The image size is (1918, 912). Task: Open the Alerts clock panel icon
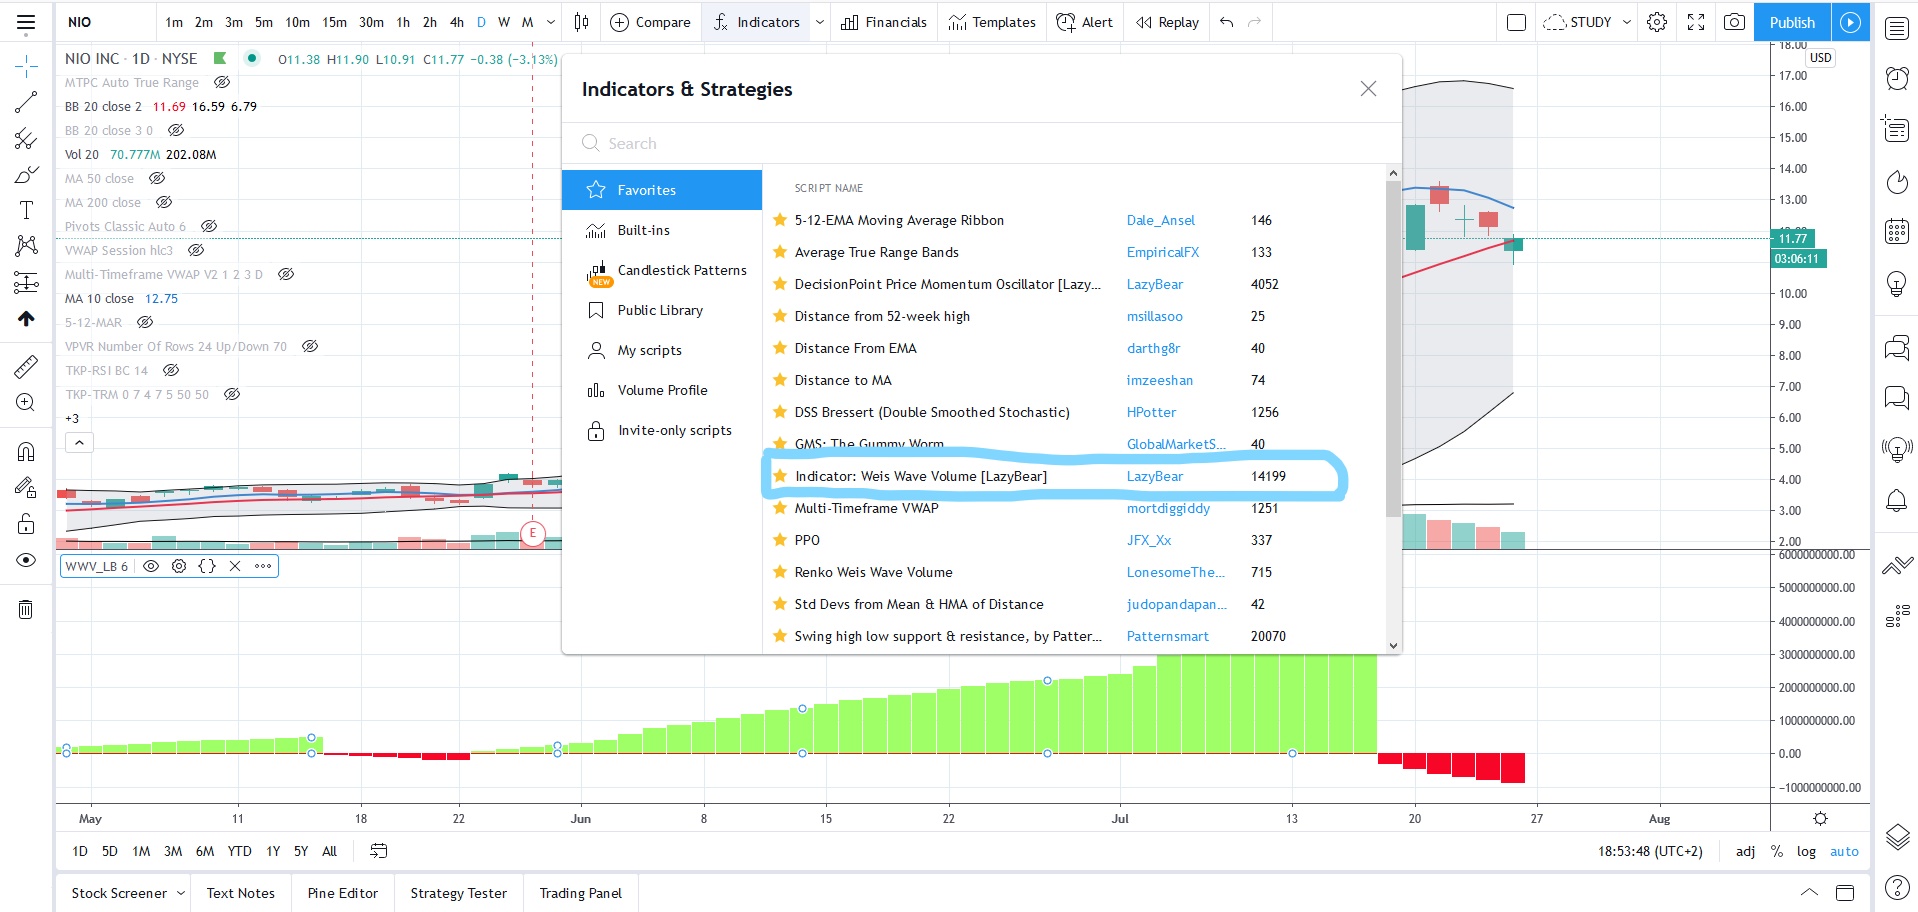(1896, 78)
